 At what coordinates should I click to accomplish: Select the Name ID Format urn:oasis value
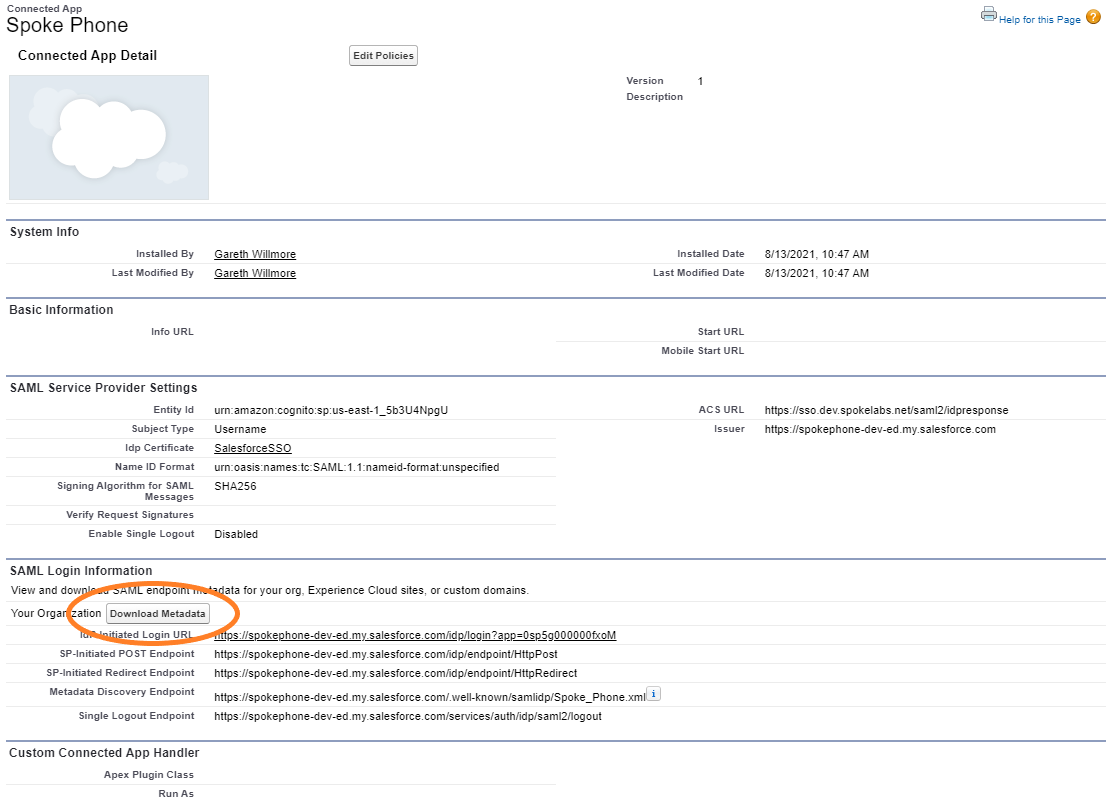click(356, 467)
